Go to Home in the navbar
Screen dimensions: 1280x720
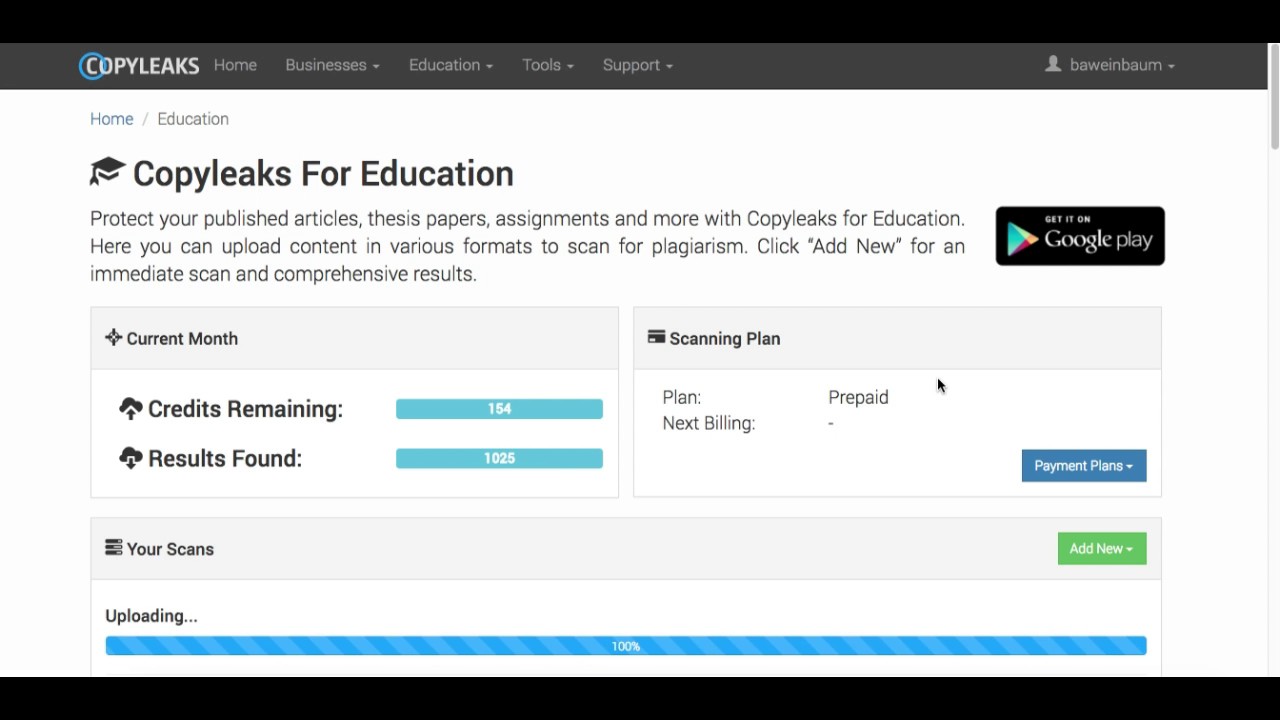(x=235, y=65)
